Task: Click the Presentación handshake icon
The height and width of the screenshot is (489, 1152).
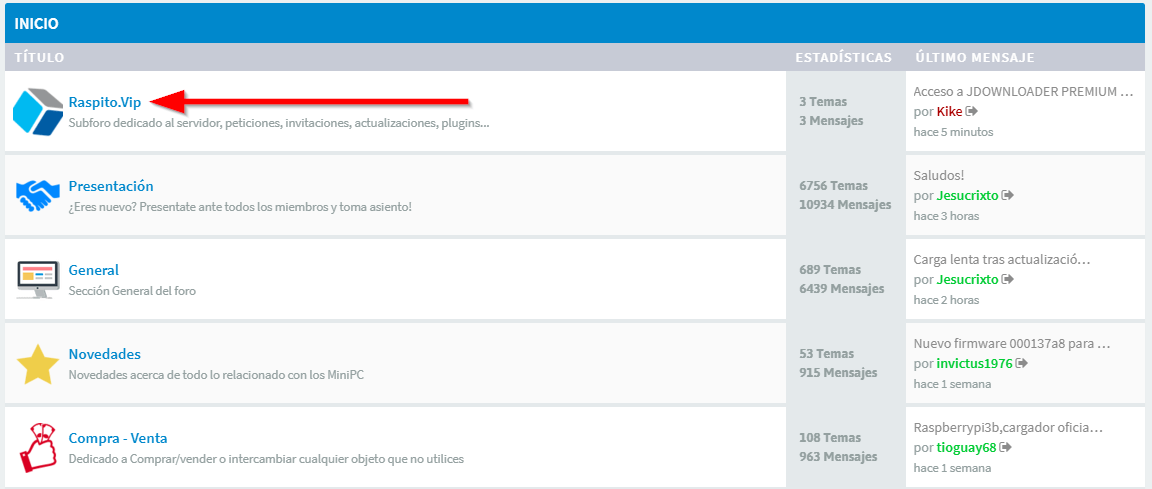Action: (38, 195)
